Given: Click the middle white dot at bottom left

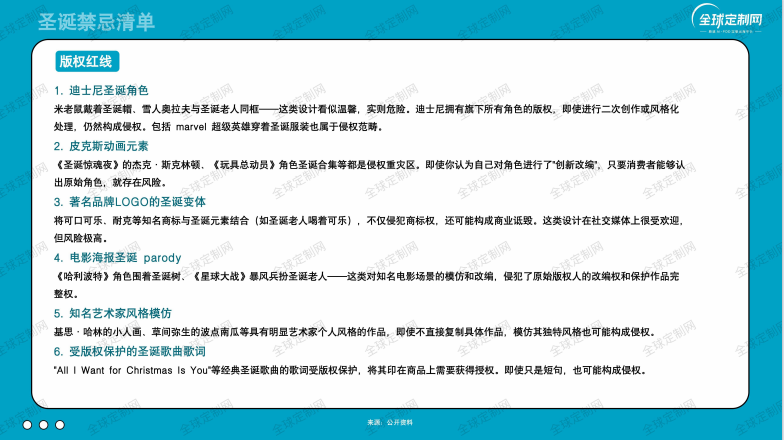Looking at the screenshot, I should [x=43, y=425].
